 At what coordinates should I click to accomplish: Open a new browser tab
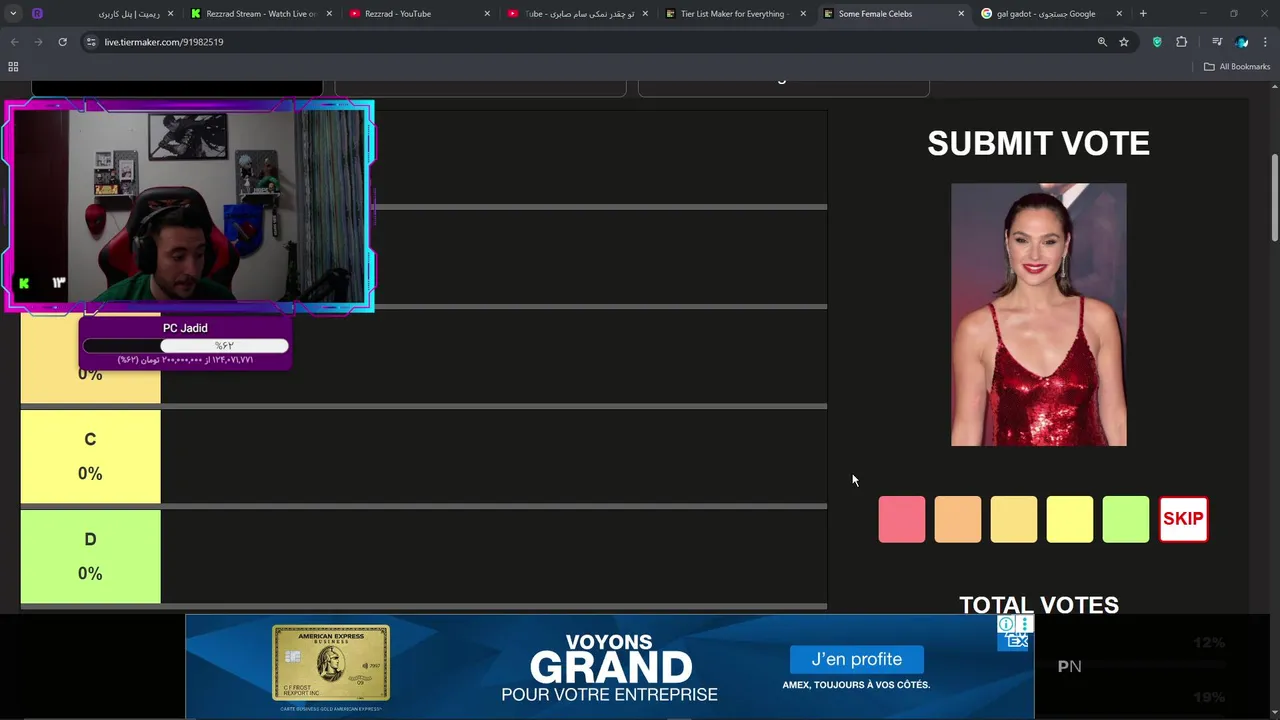1143,14
